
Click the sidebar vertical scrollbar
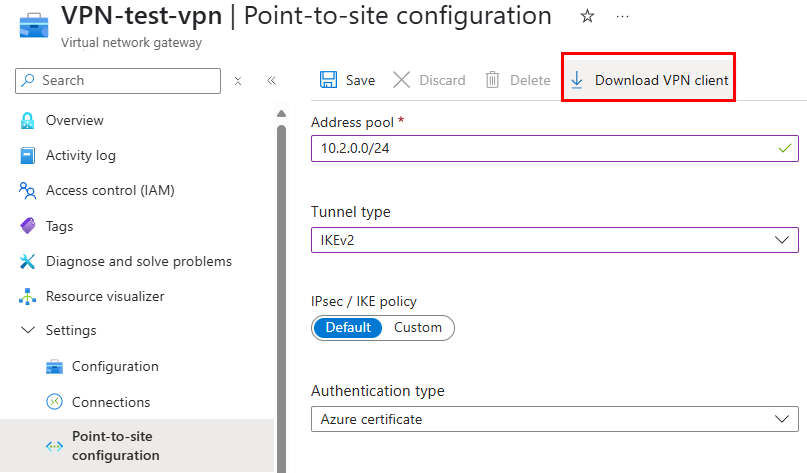click(x=281, y=299)
